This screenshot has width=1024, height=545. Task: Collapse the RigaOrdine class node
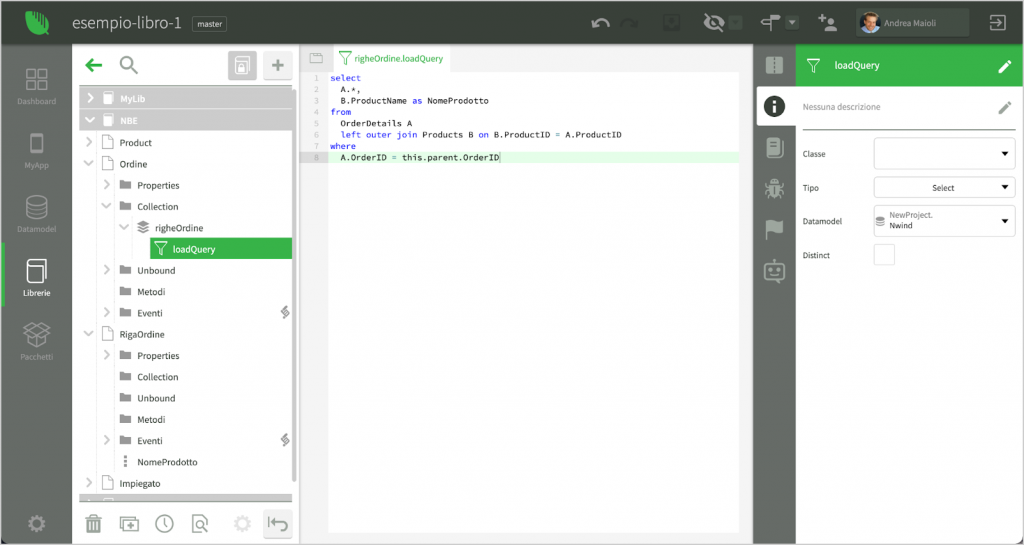pos(89,334)
